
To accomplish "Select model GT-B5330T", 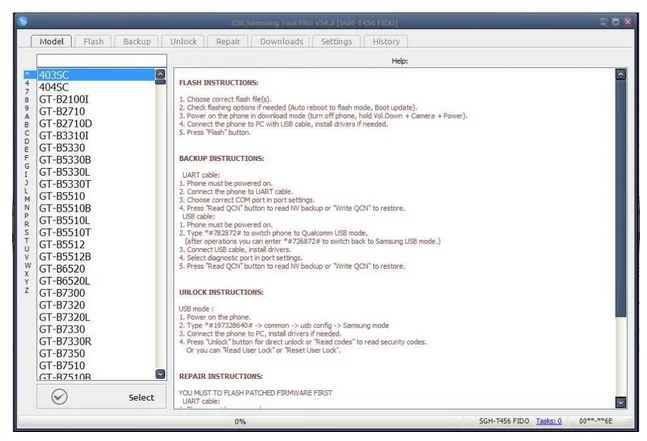I will pos(97,184).
